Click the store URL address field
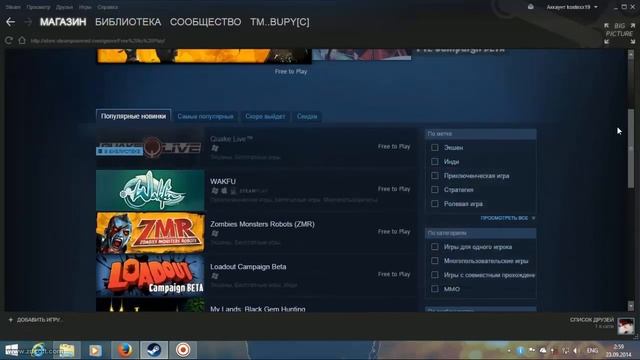 pyautogui.click(x=98, y=41)
